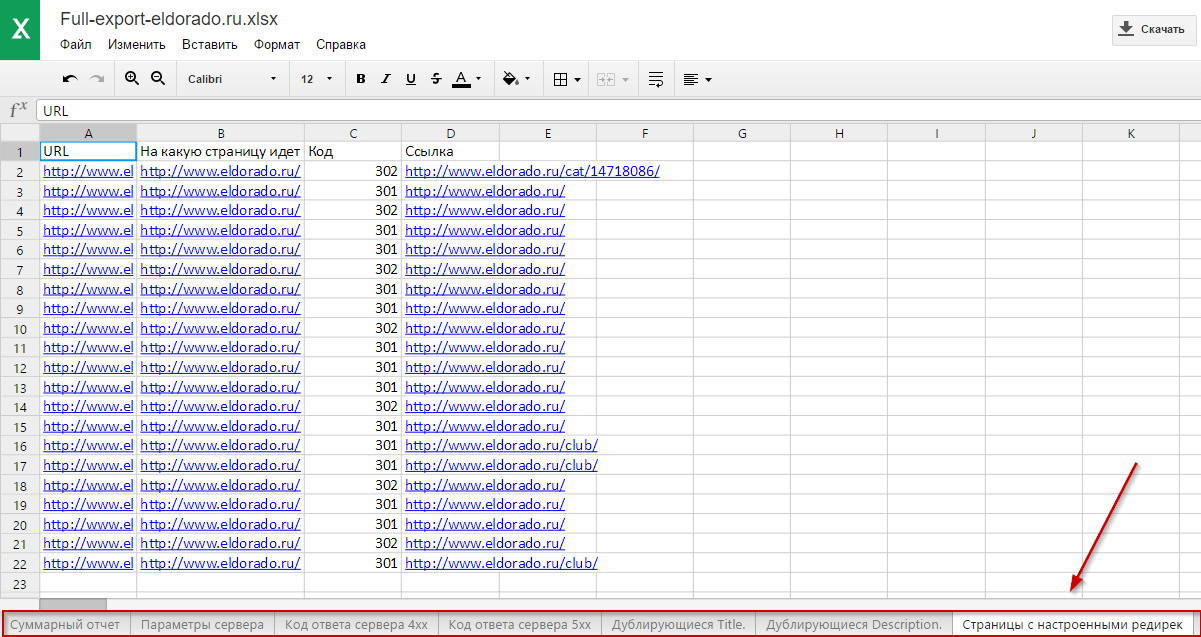Expand the font color dropdown arrow

[x=478, y=79]
